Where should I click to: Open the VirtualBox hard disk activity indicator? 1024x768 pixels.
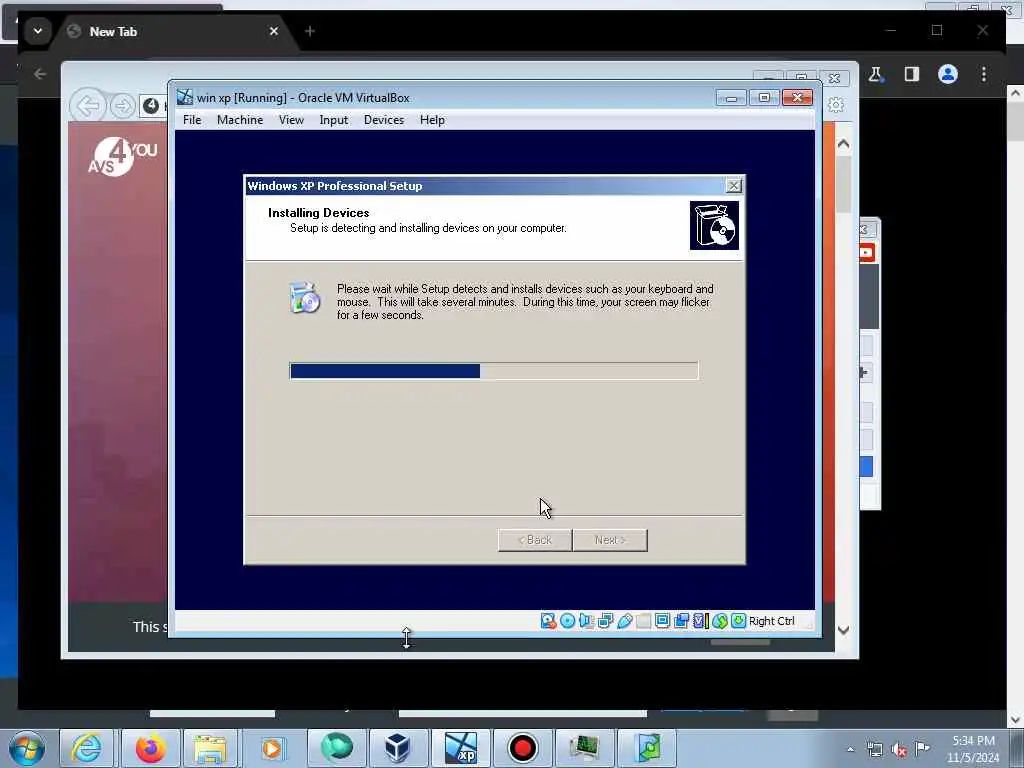548,621
